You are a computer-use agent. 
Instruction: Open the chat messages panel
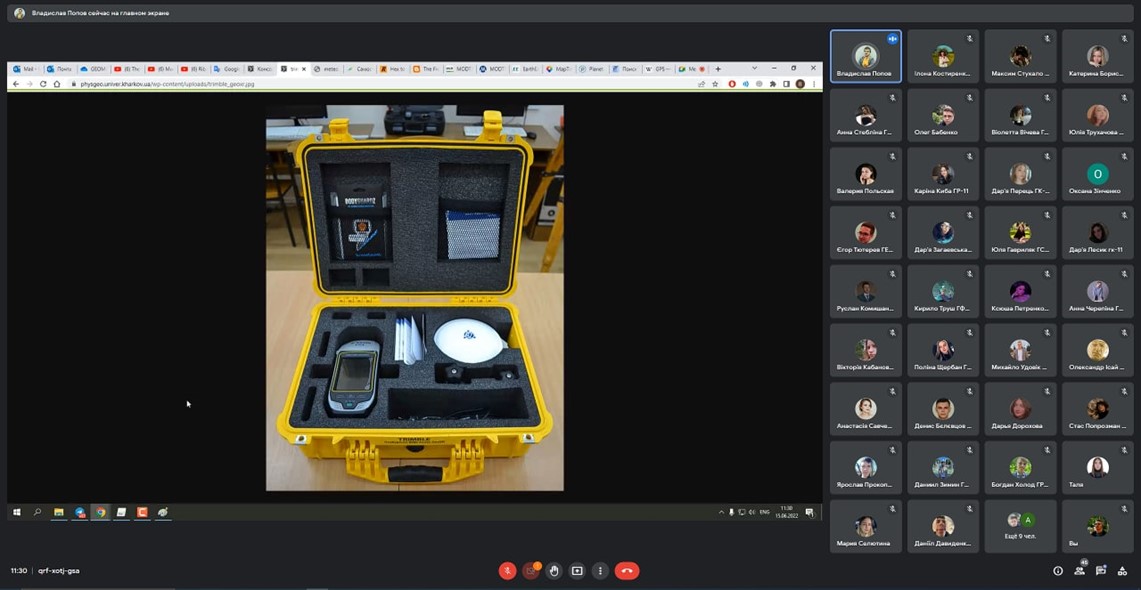pos(1101,571)
